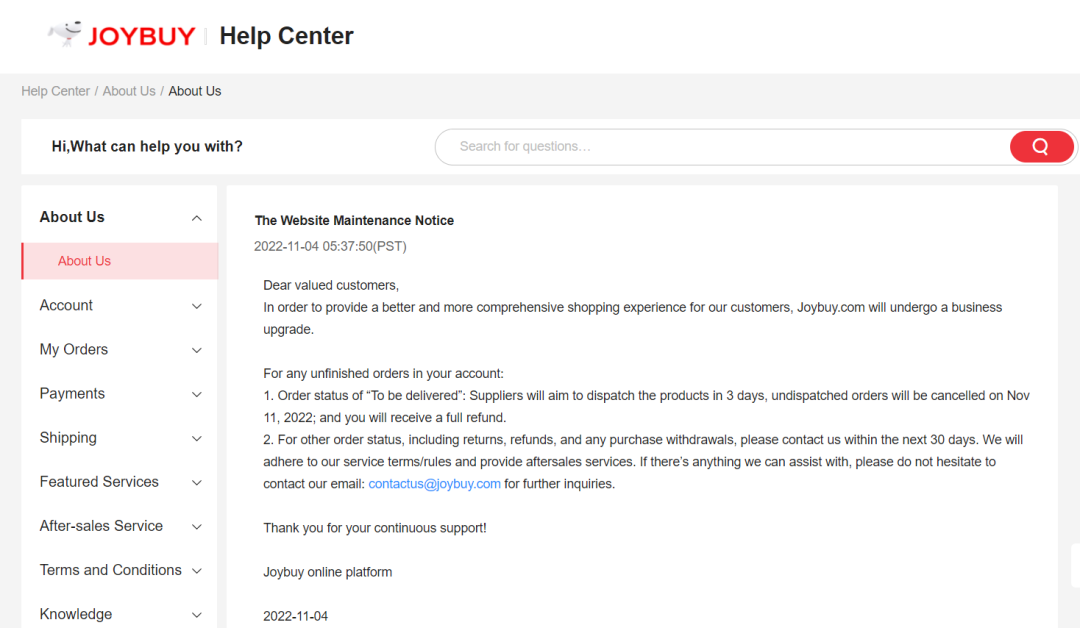1080x628 pixels.
Task: Click the red search magnifier button
Action: [x=1041, y=147]
